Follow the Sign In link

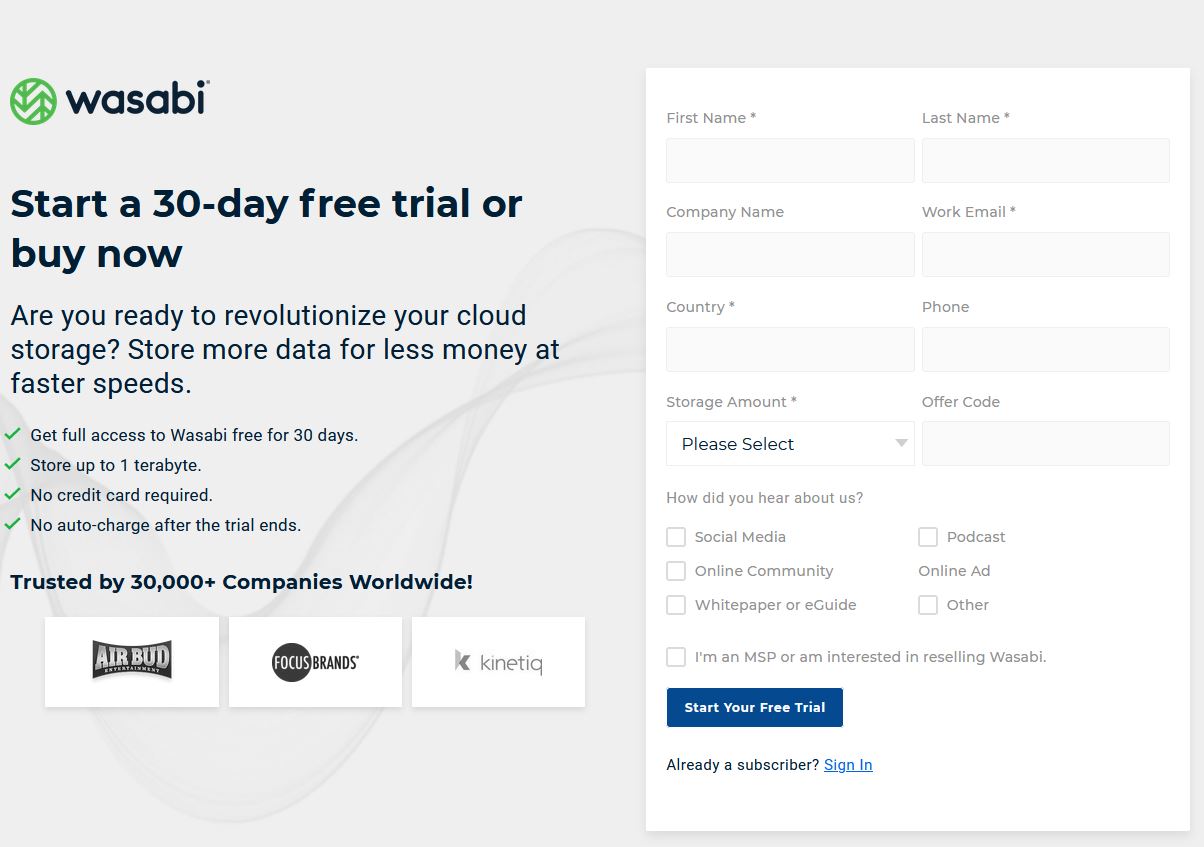tap(848, 765)
